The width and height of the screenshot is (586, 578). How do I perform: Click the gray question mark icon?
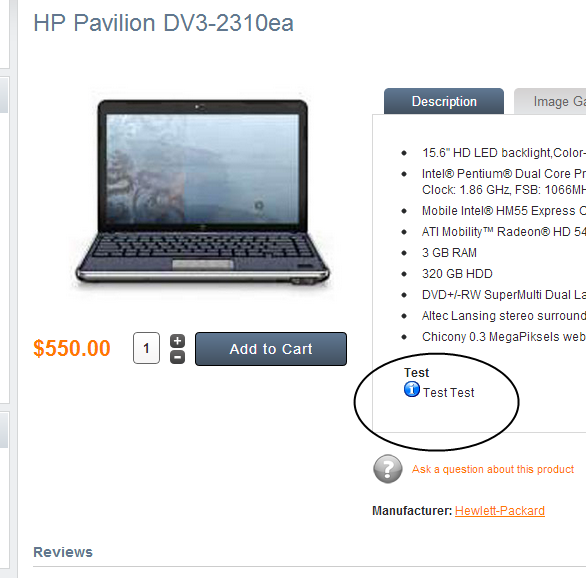(x=388, y=469)
